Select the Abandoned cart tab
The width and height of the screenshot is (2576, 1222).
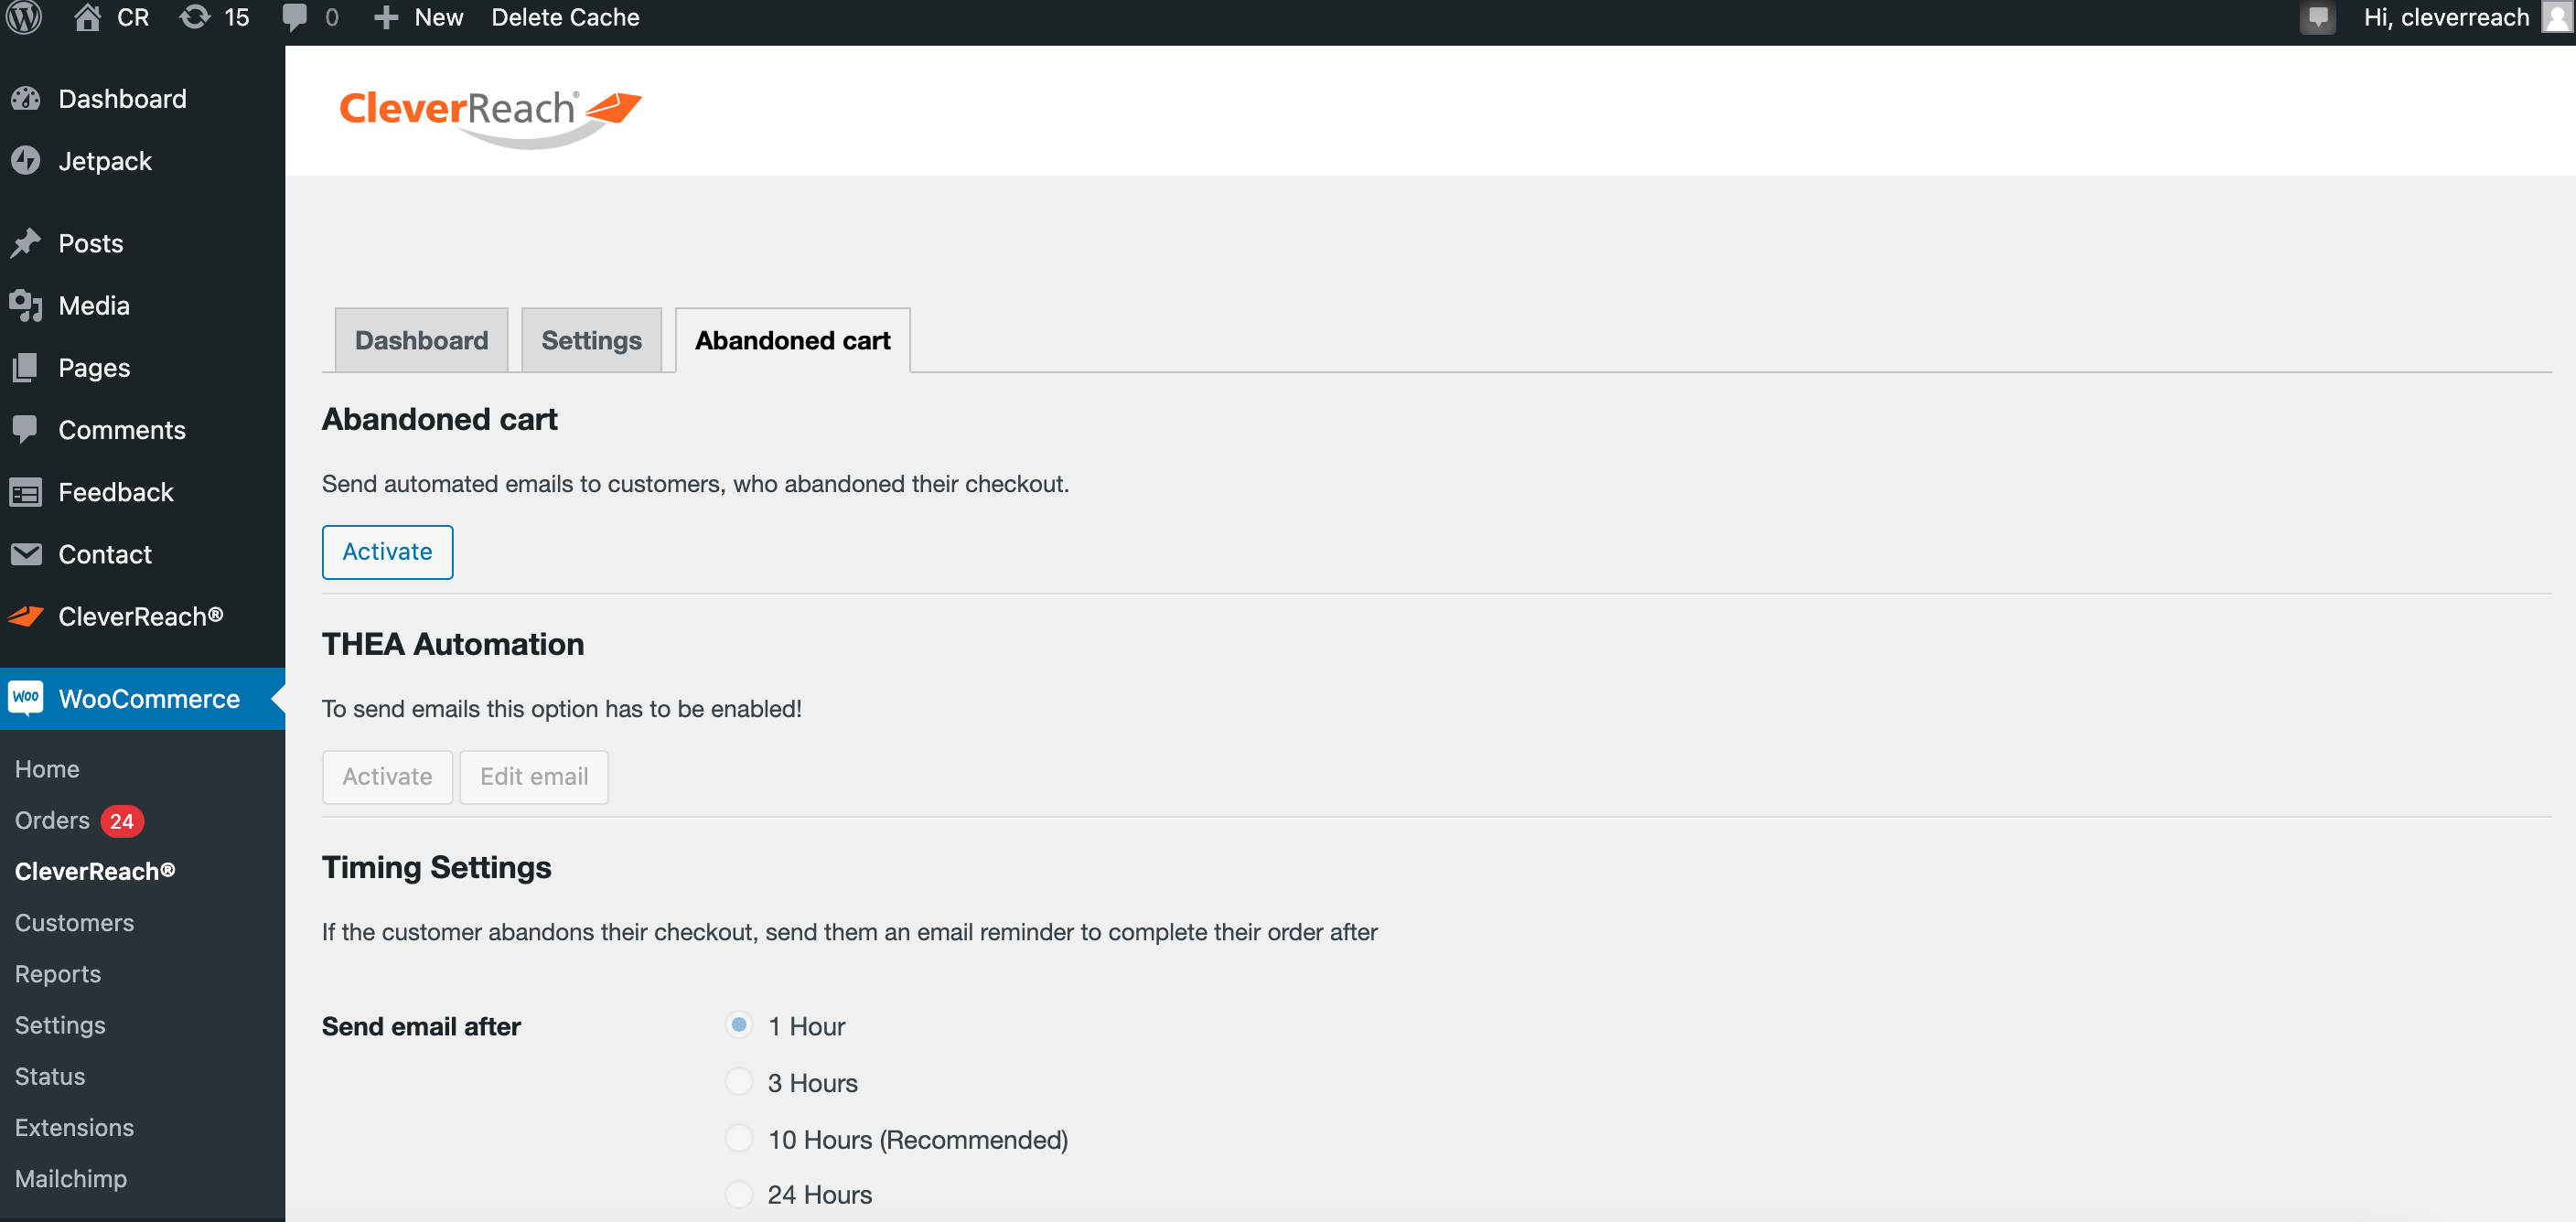pyautogui.click(x=792, y=340)
